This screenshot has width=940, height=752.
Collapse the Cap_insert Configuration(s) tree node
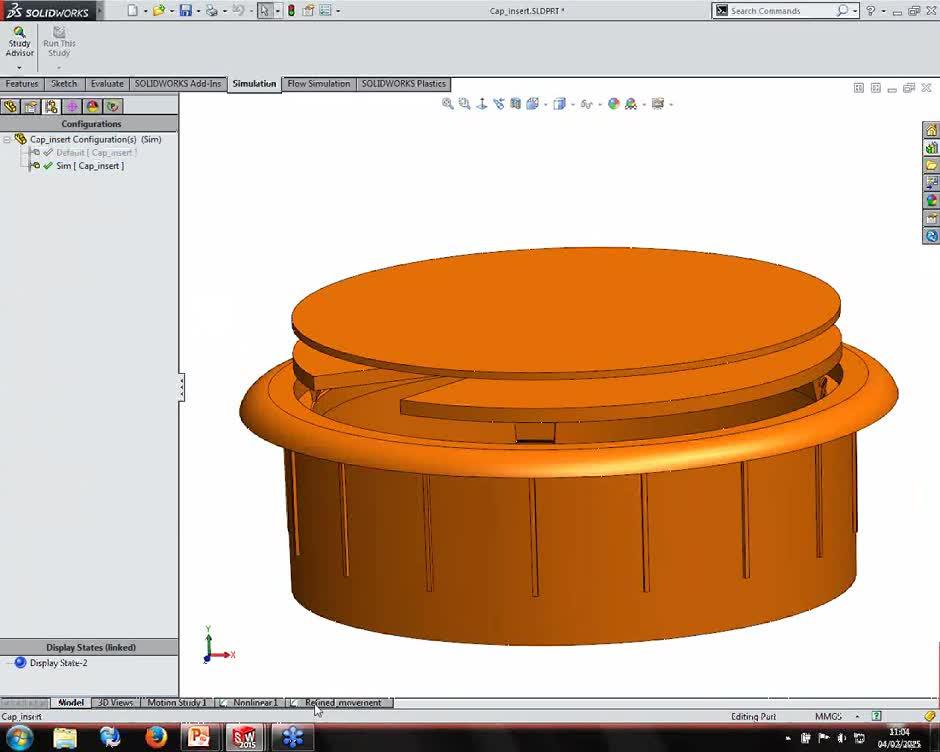[x=7, y=140]
